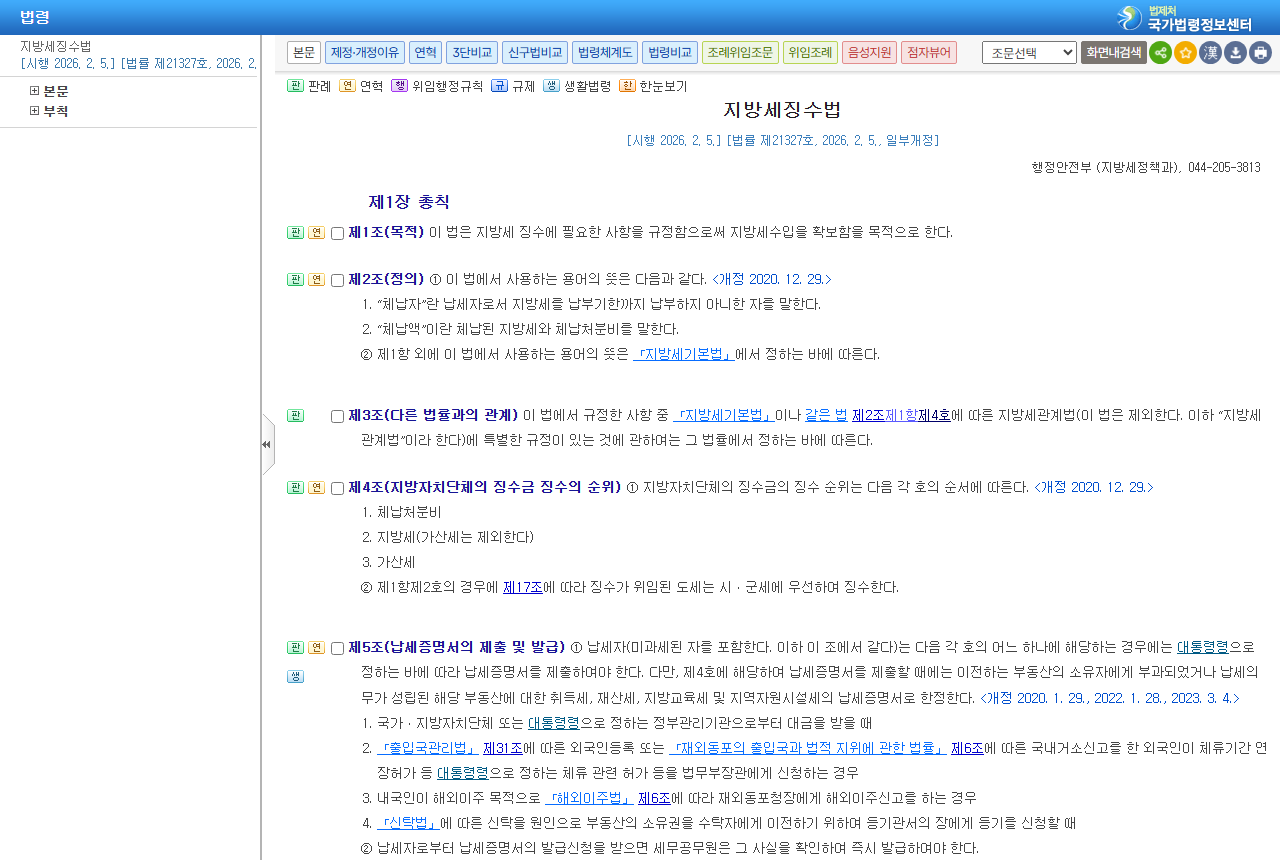This screenshot has width=1280, height=860.
Task: Open the 법령체계도 tab
Action: pos(604,53)
